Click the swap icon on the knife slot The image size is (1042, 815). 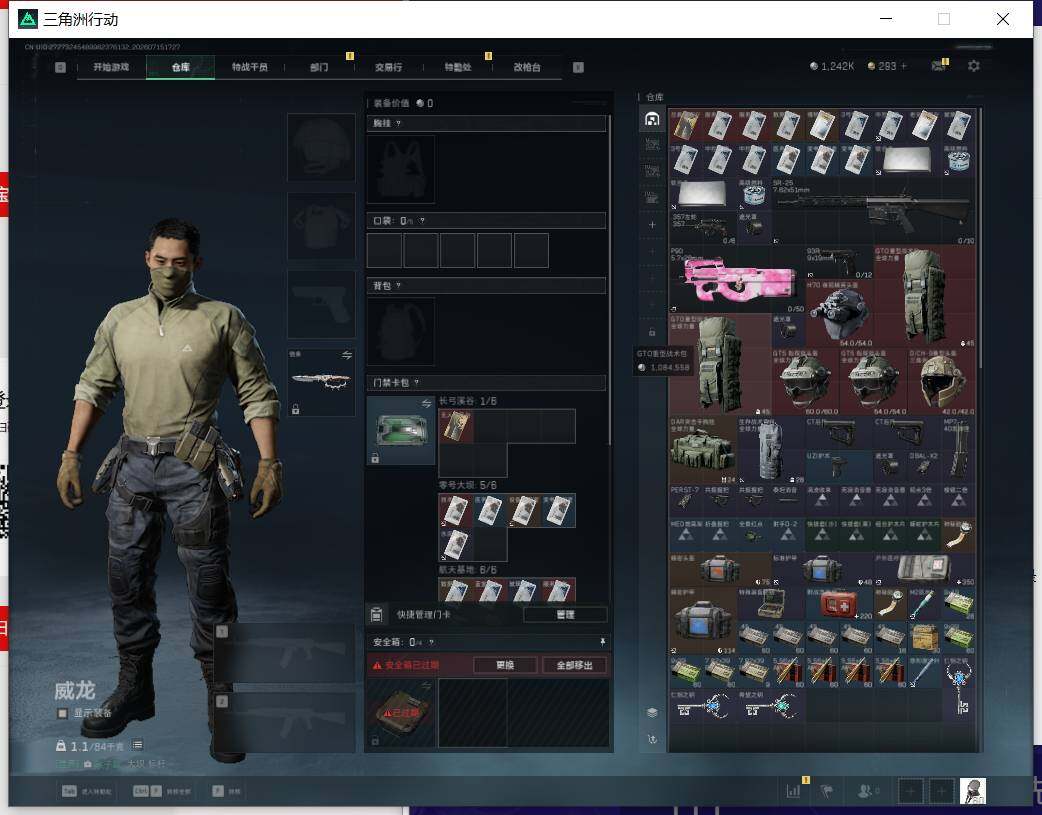pos(346,356)
